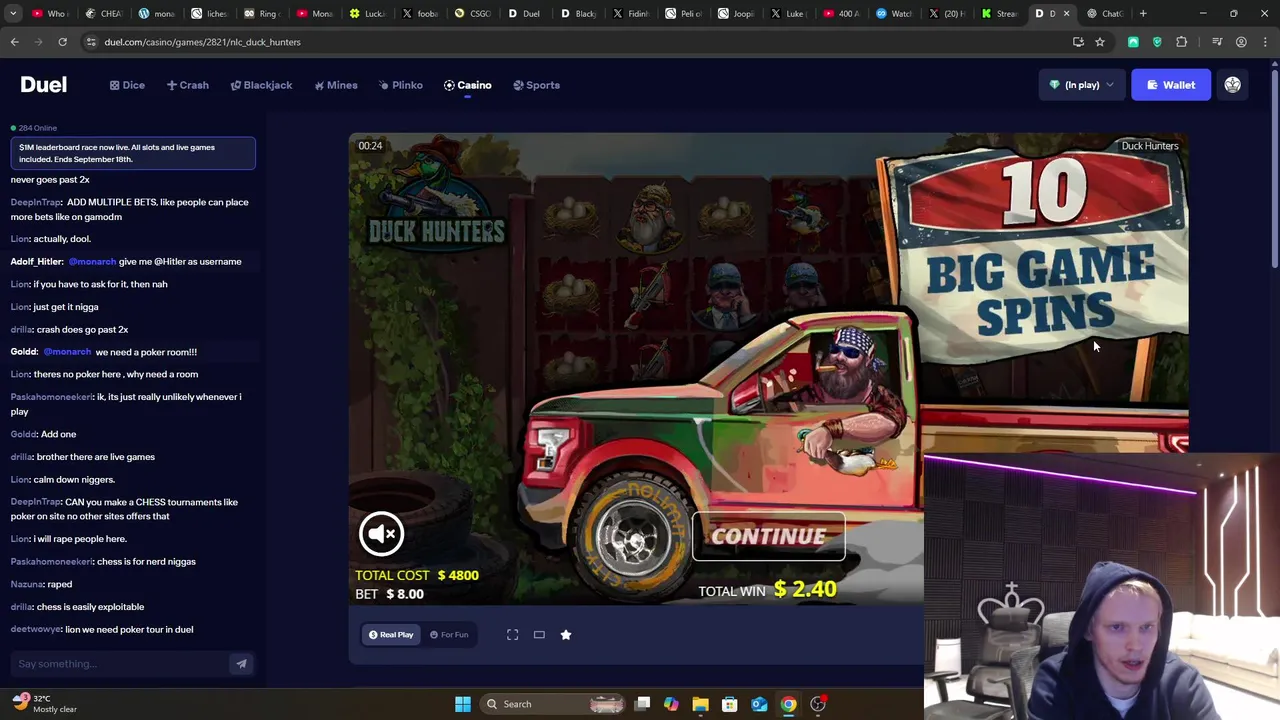Click the chat message input field
The height and width of the screenshot is (720, 1280).
tap(120, 664)
